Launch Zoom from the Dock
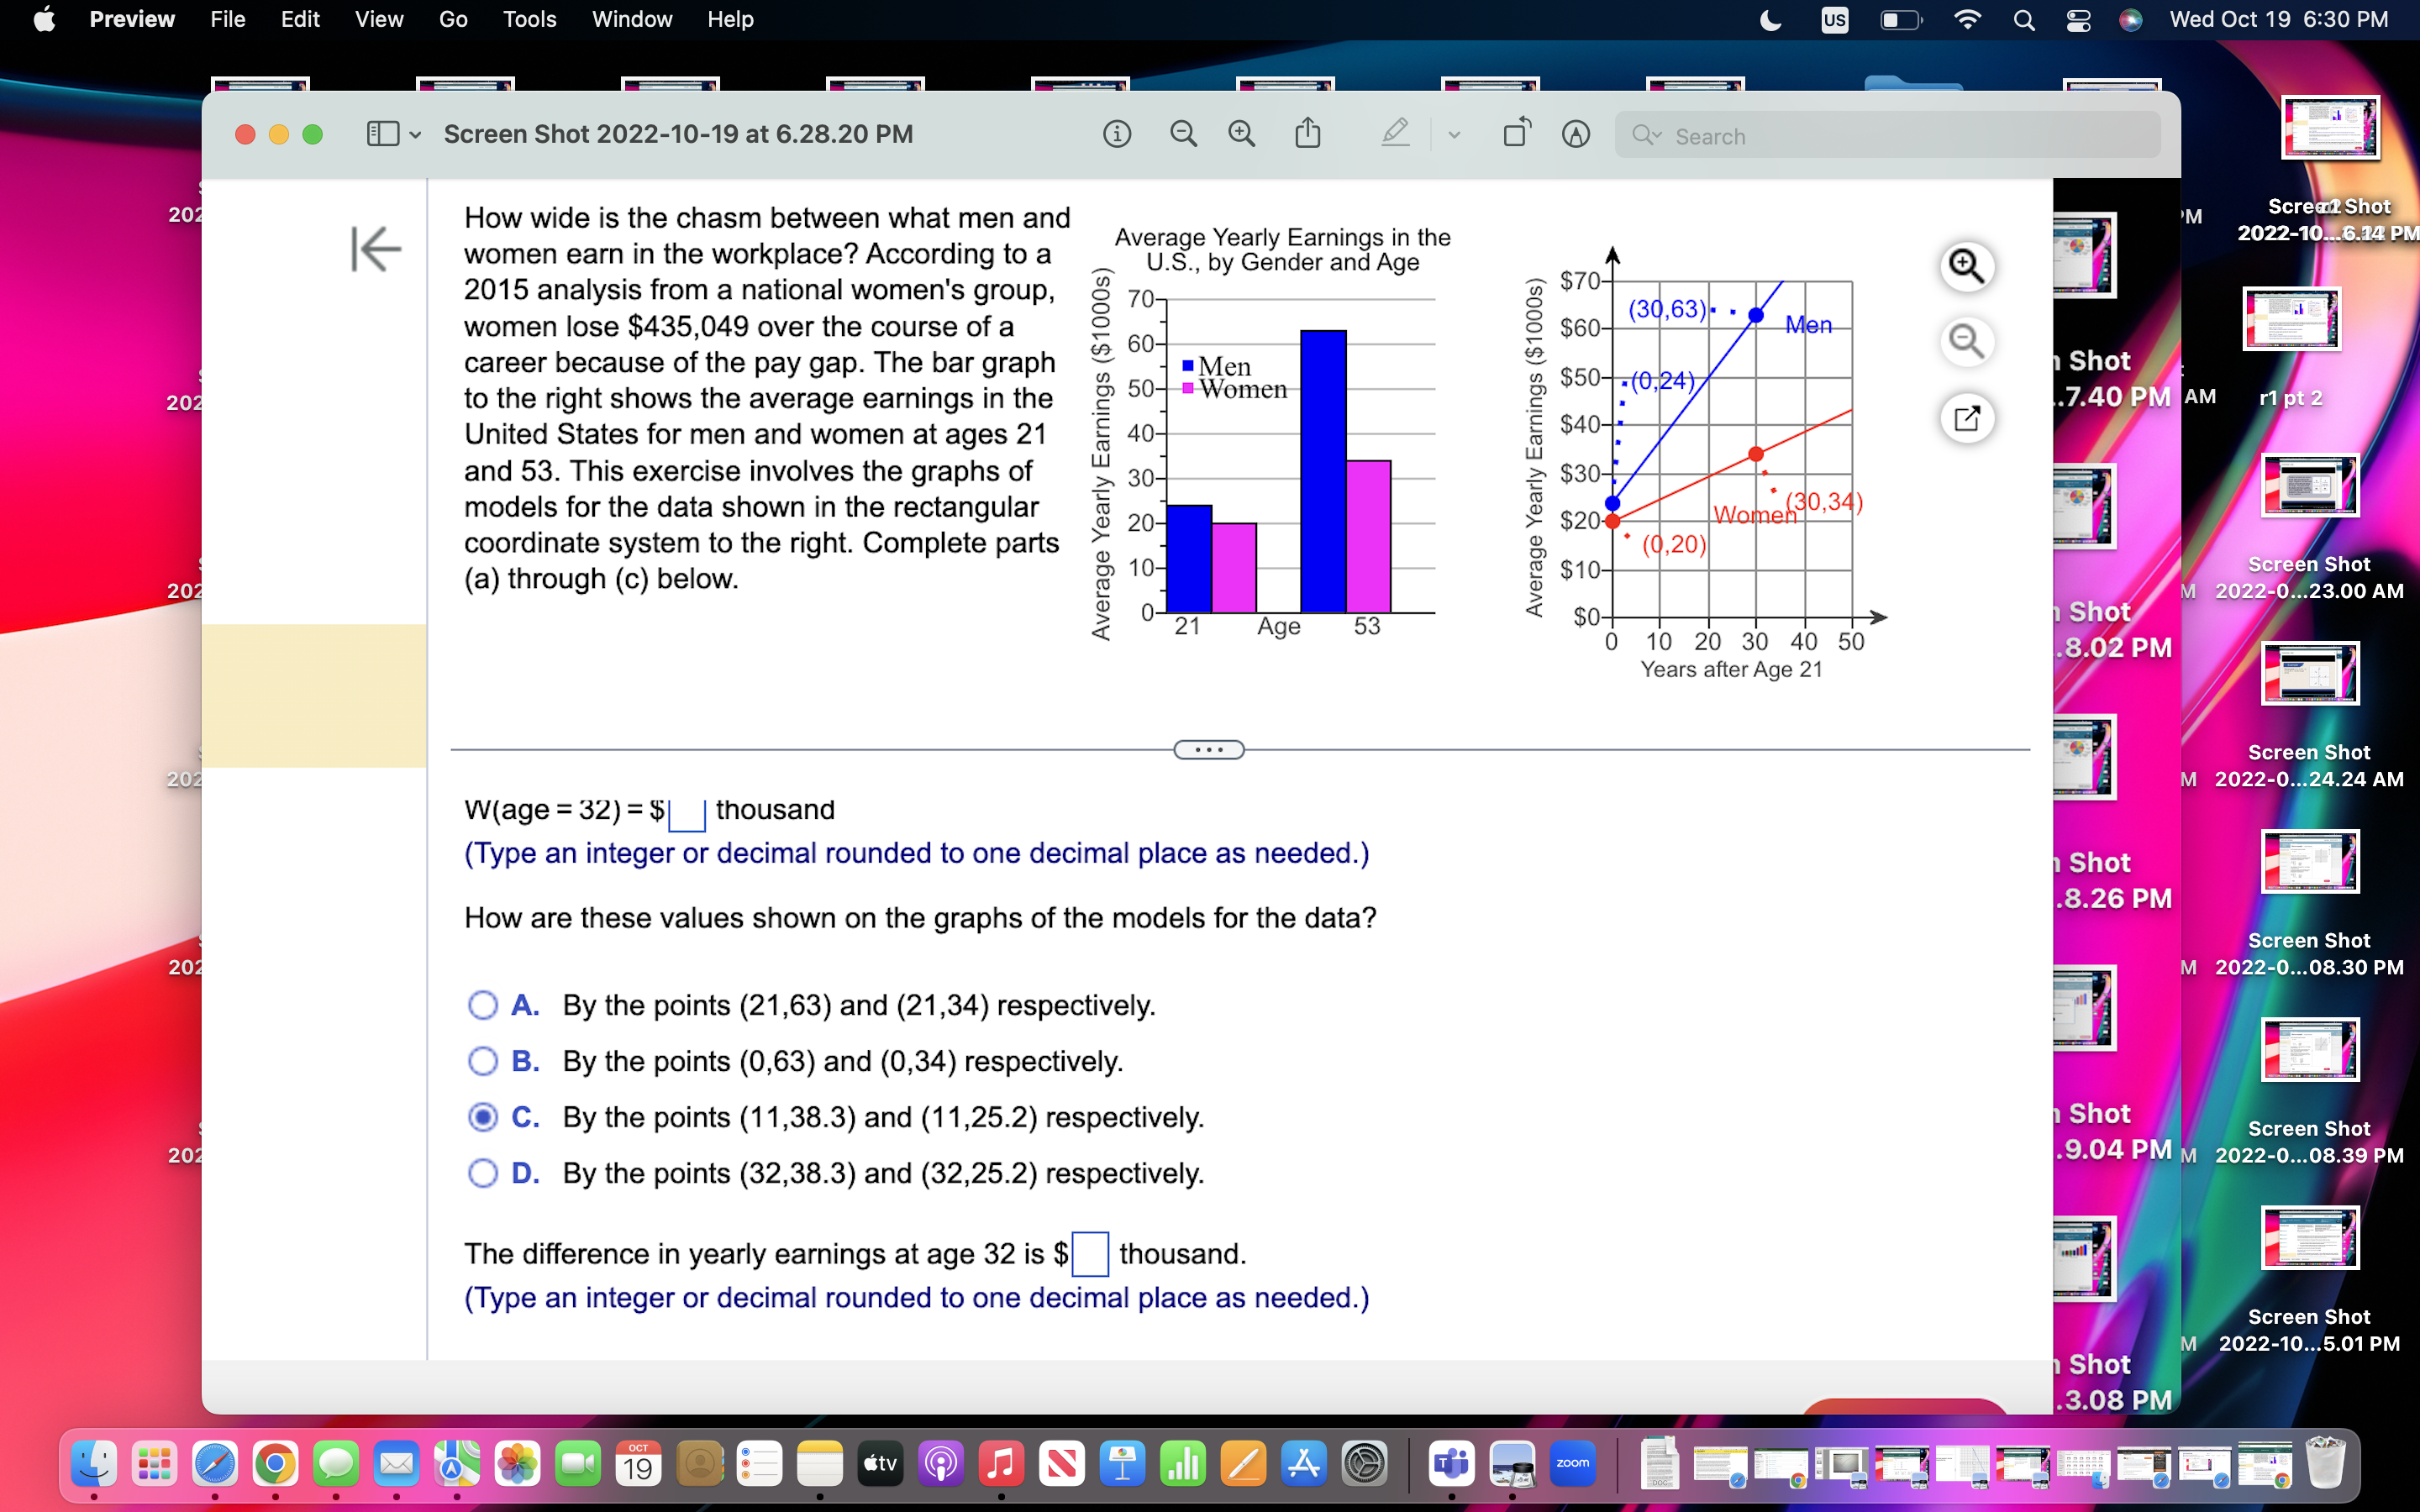 [1572, 1463]
